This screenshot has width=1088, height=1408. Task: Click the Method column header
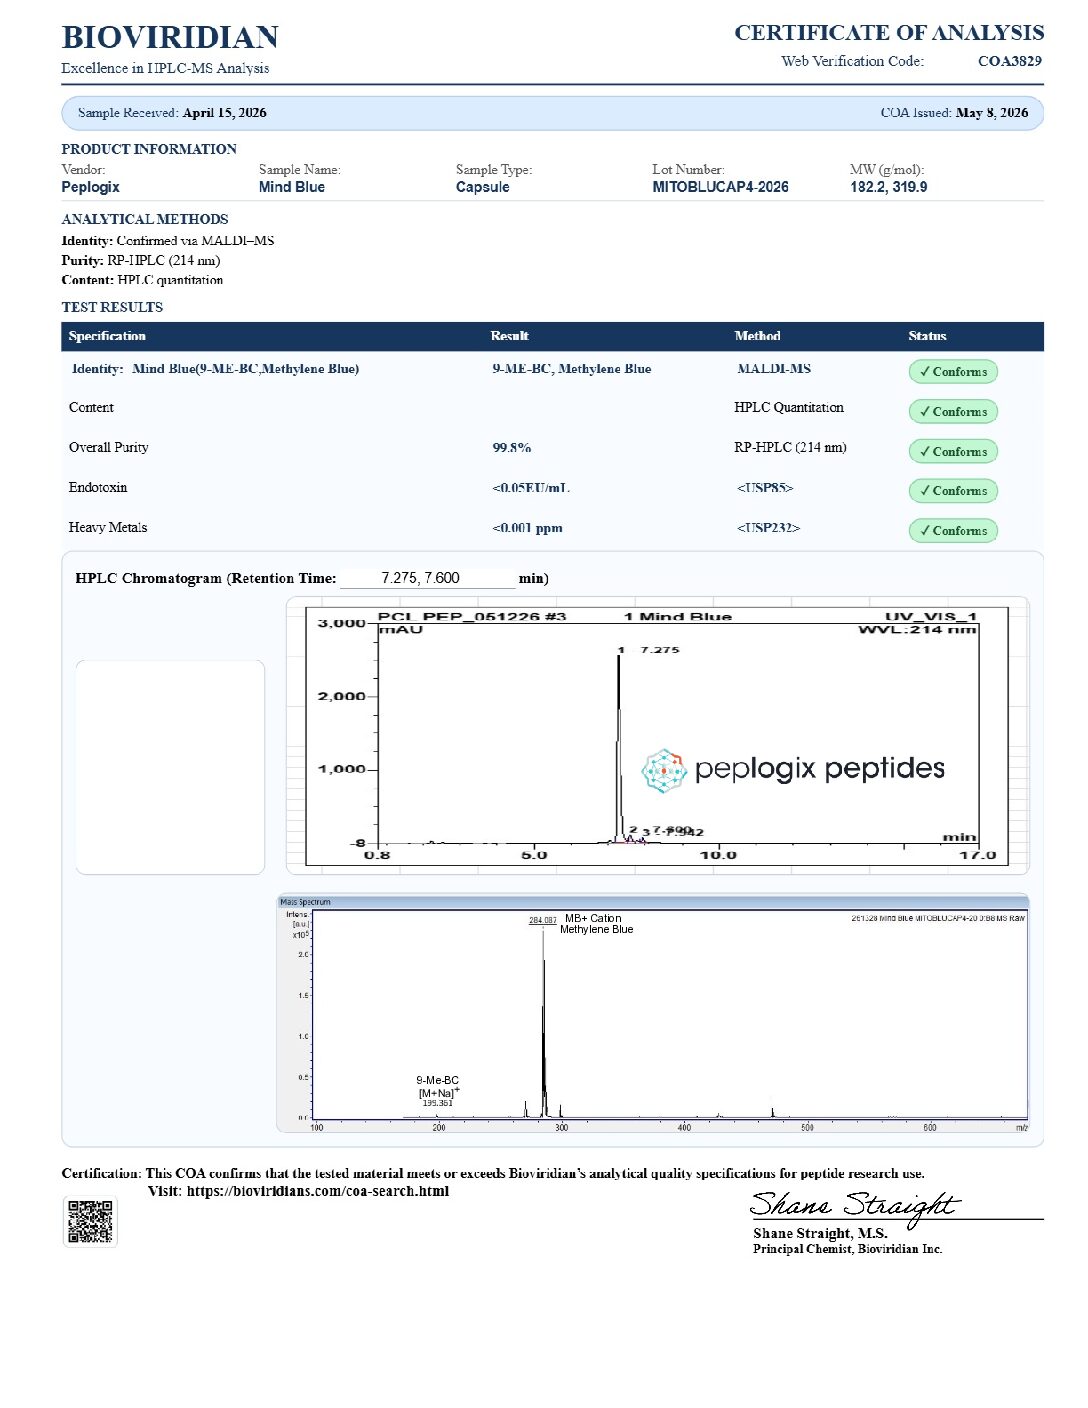757,336
